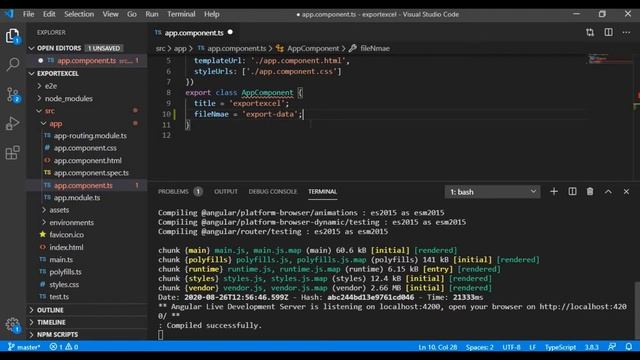Open notifications bell in status bar

coord(629,347)
